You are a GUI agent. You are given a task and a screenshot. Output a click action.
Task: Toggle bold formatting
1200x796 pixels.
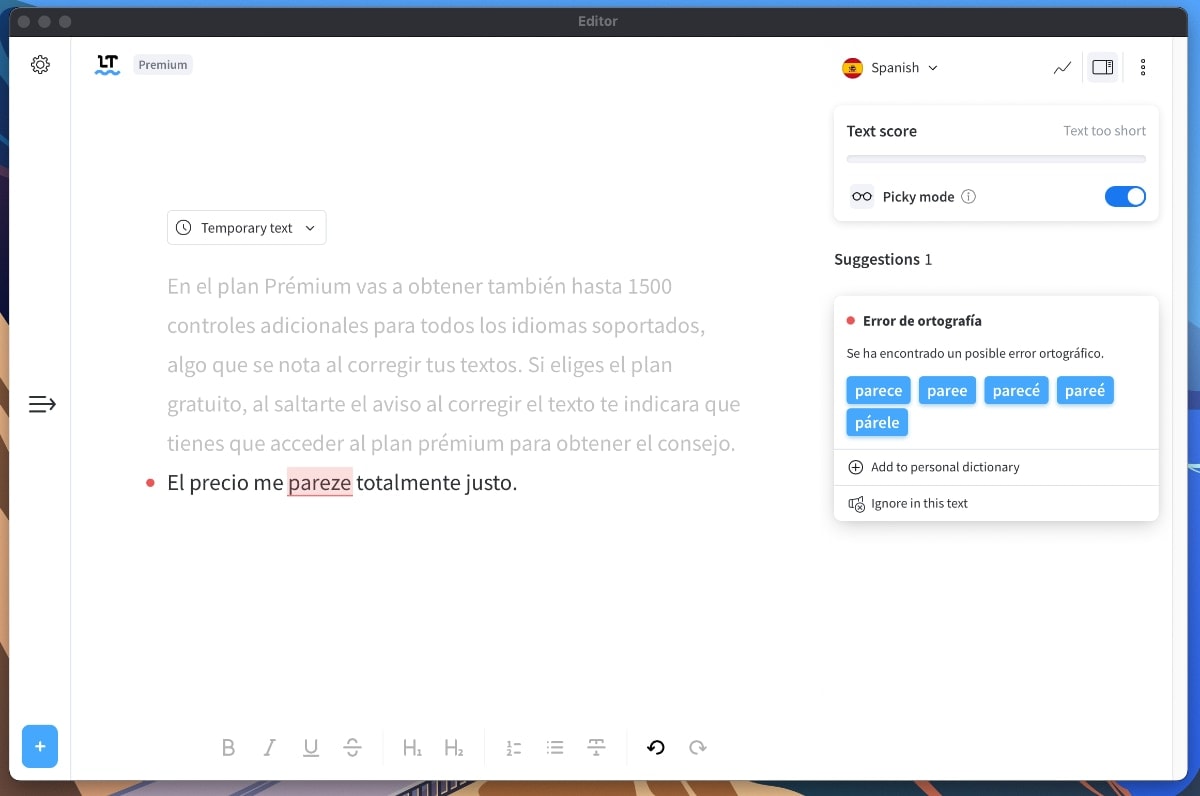click(x=228, y=747)
